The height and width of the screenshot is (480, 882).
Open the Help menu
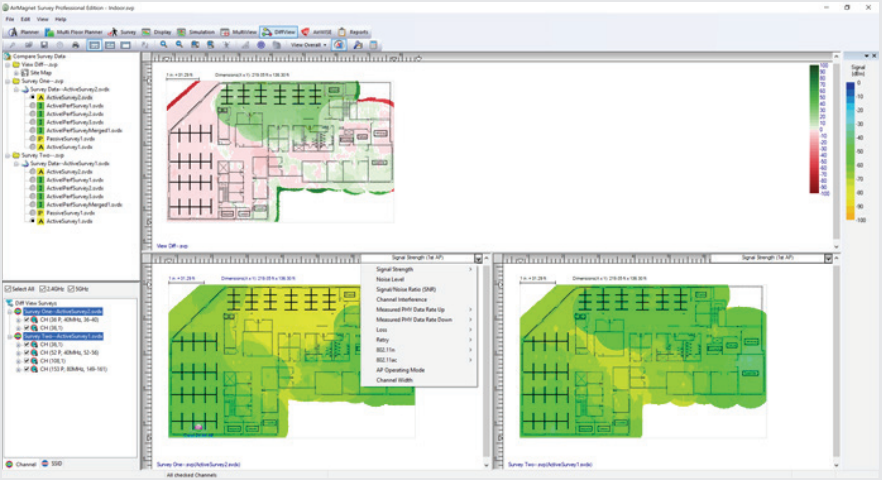[x=60, y=19]
